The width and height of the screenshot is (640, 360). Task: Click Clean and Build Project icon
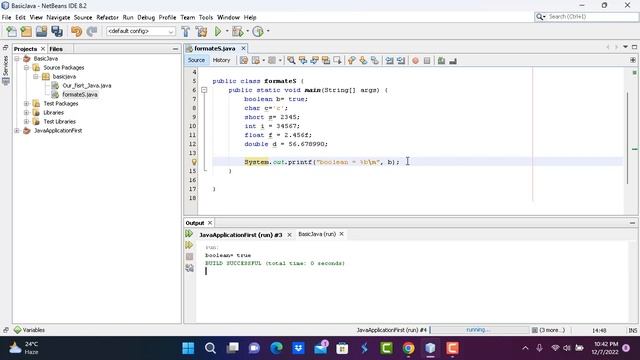tap(201, 31)
